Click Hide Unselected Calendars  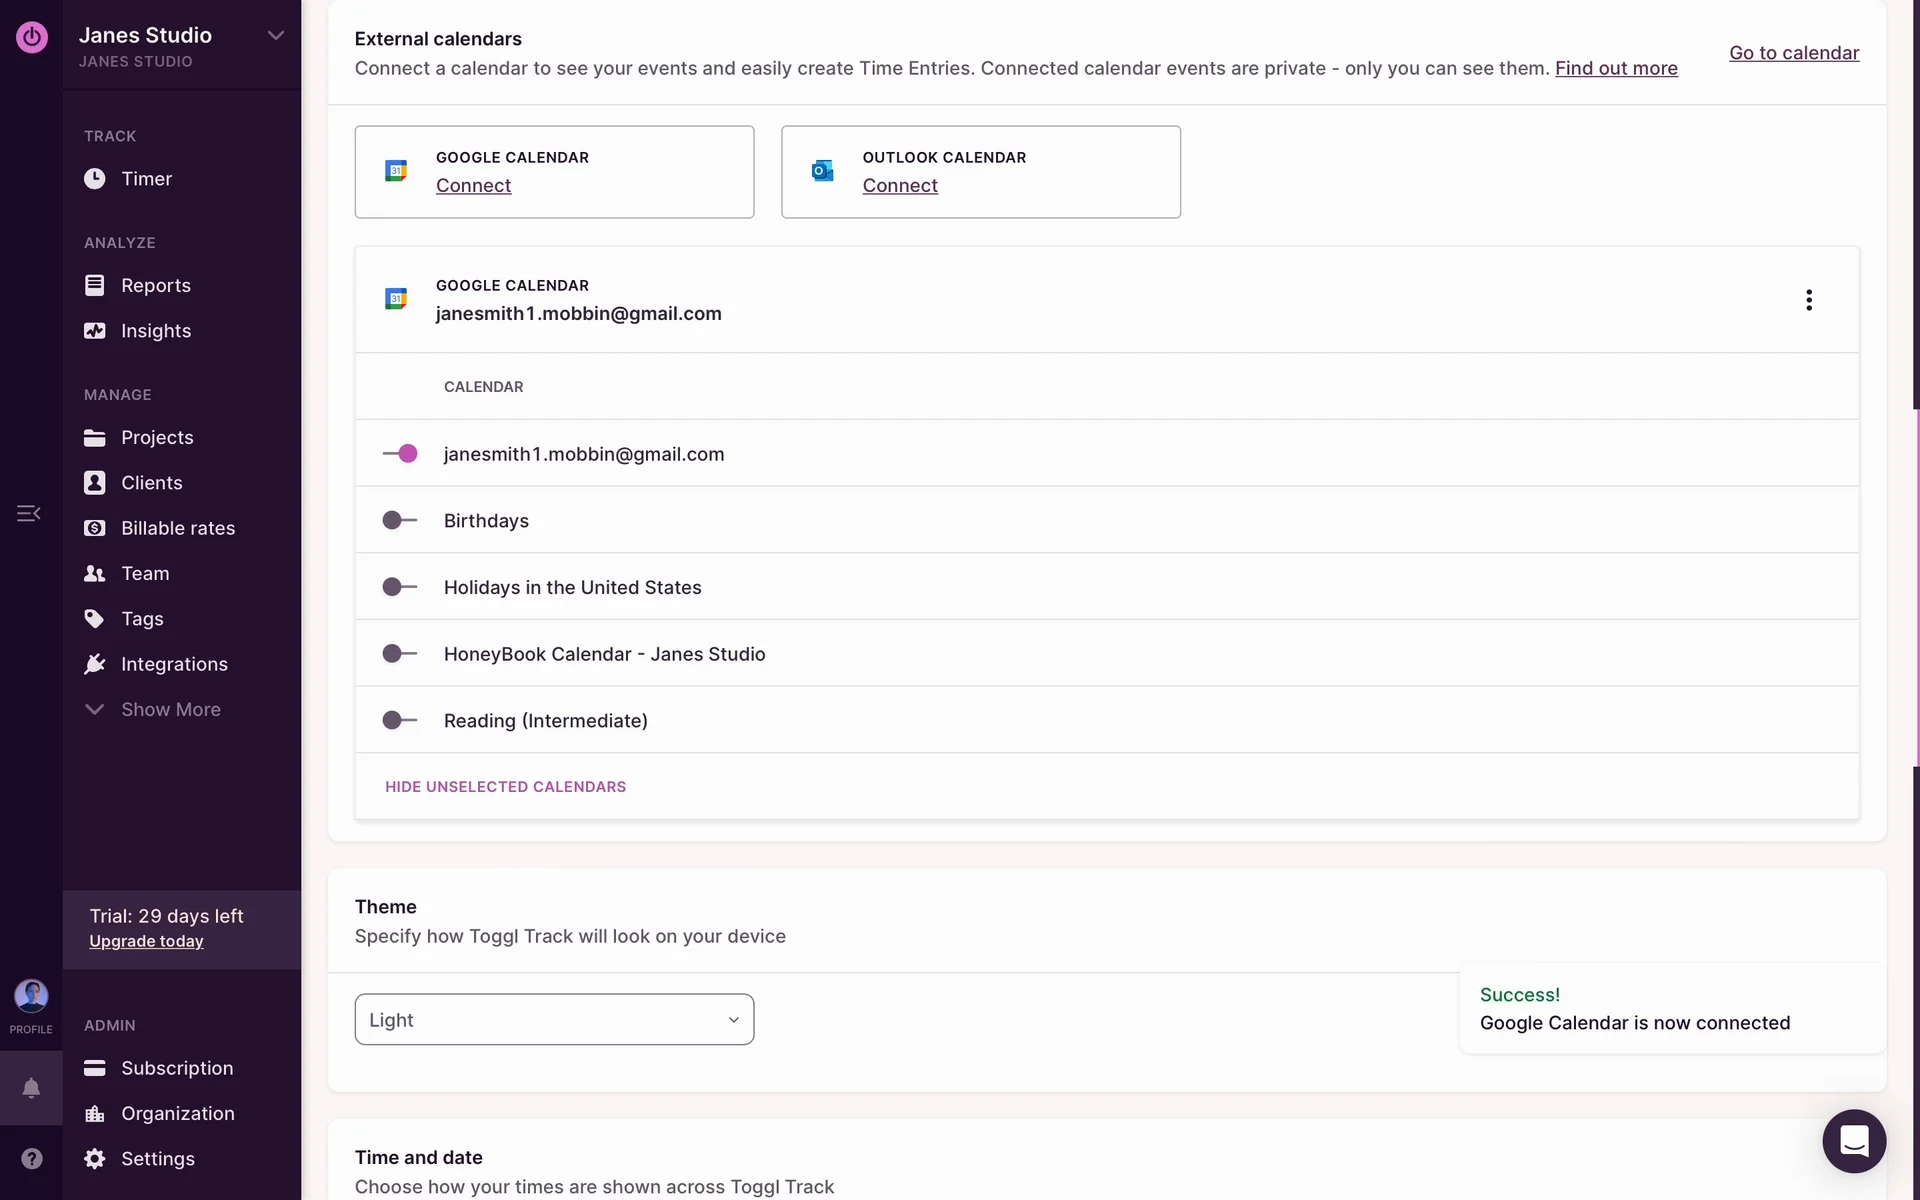505,787
